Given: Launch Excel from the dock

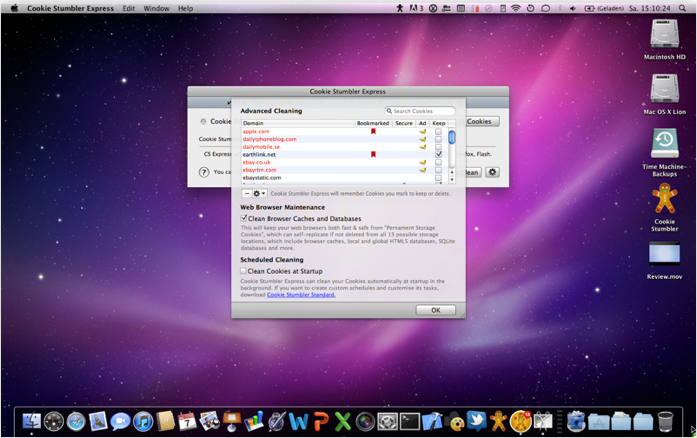Looking at the screenshot, I should [x=343, y=421].
